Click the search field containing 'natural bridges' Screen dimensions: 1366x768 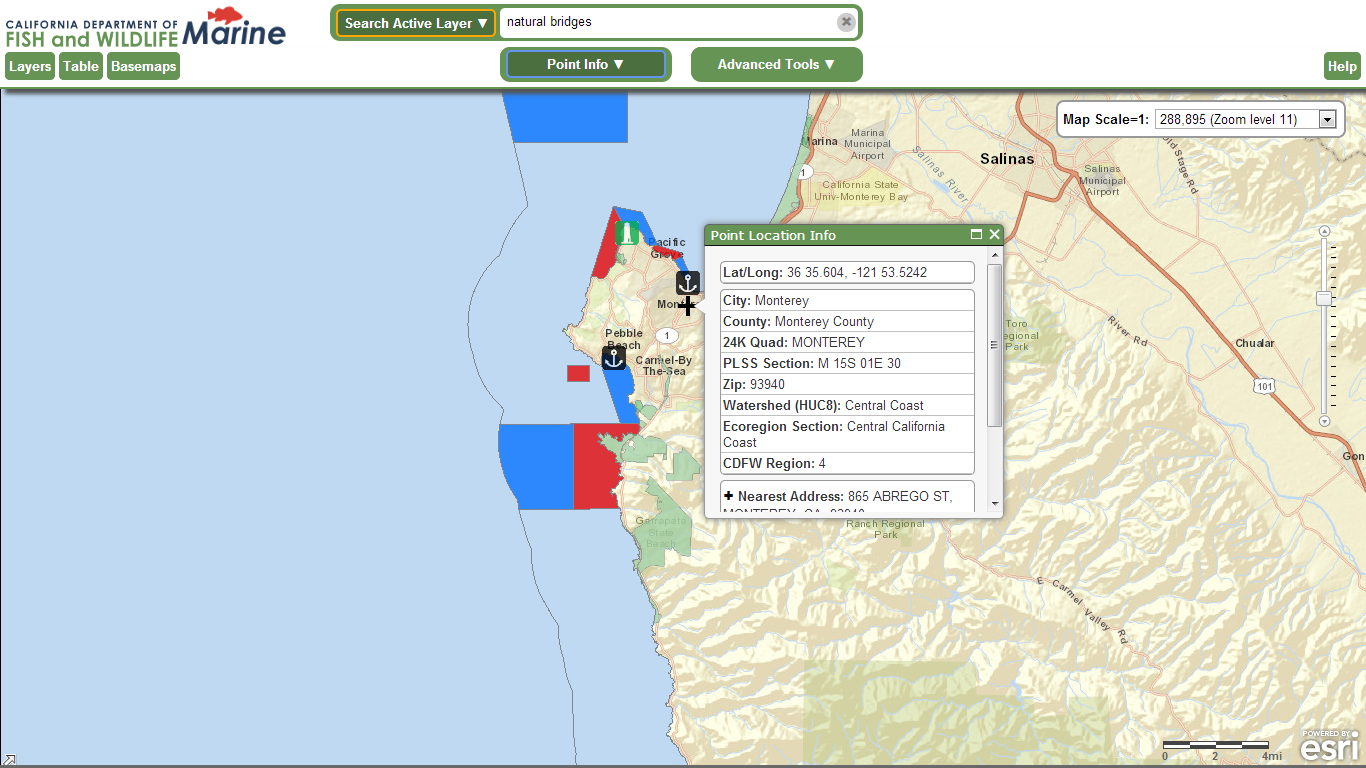666,22
